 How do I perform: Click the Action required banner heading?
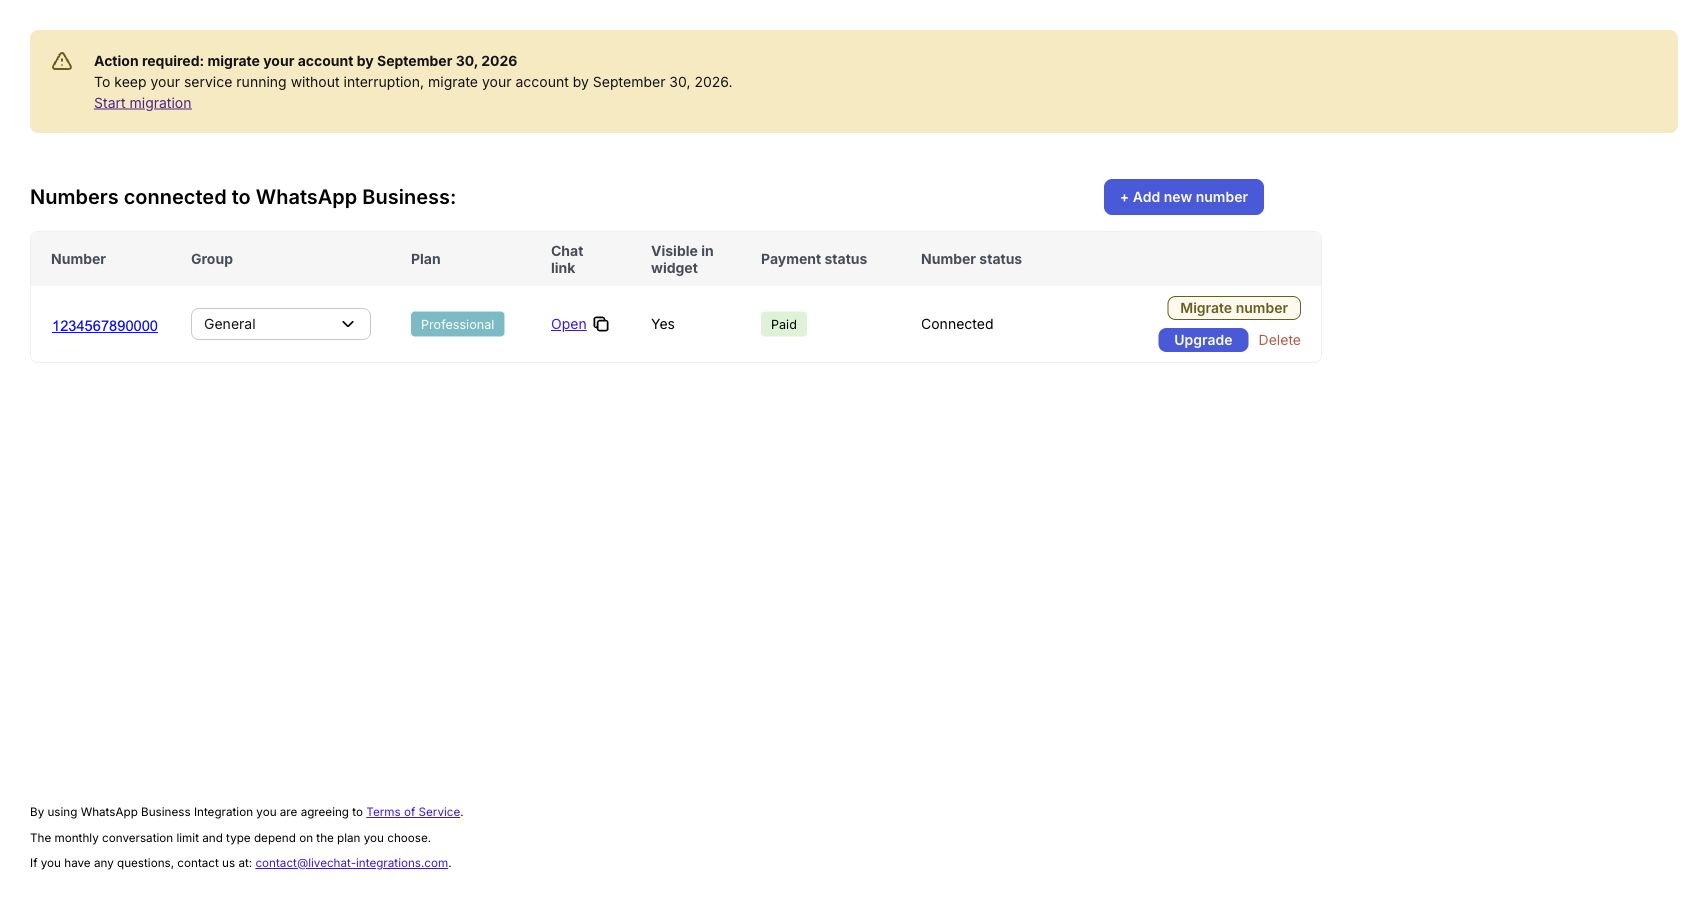[x=305, y=61]
